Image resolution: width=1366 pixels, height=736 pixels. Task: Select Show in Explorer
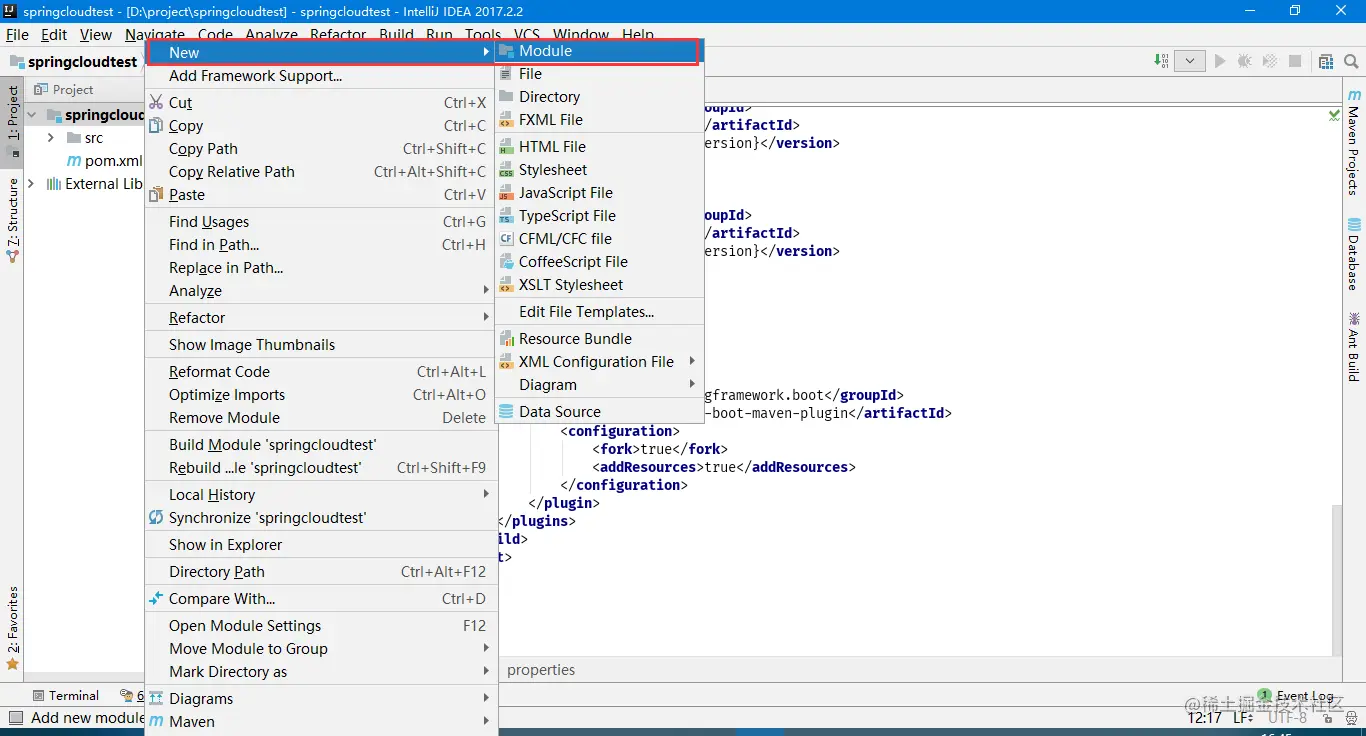(x=320, y=545)
